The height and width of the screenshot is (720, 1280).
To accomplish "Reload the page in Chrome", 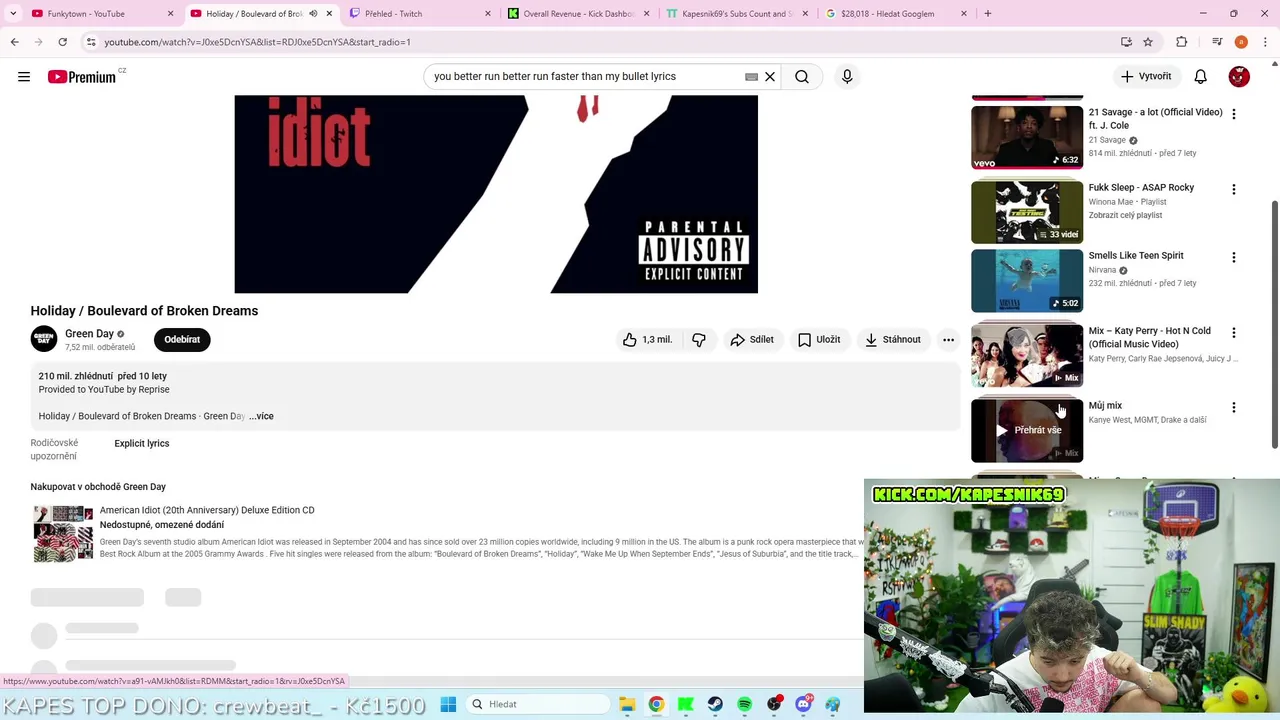I will [62, 42].
